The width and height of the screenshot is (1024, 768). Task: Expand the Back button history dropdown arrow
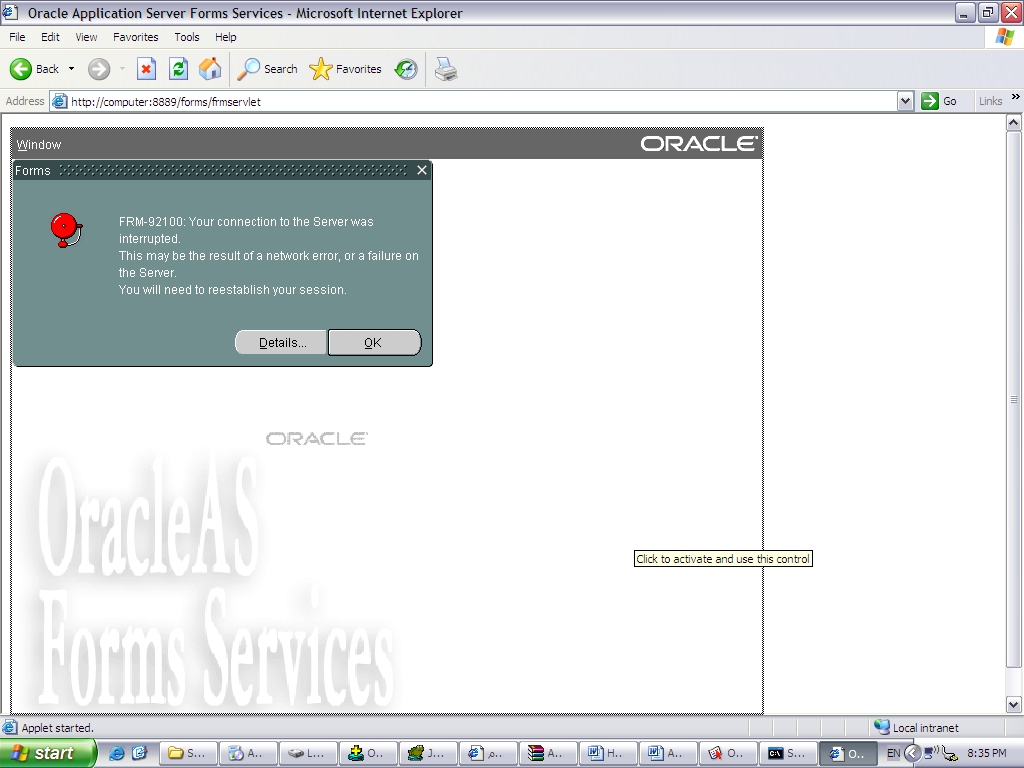point(71,69)
